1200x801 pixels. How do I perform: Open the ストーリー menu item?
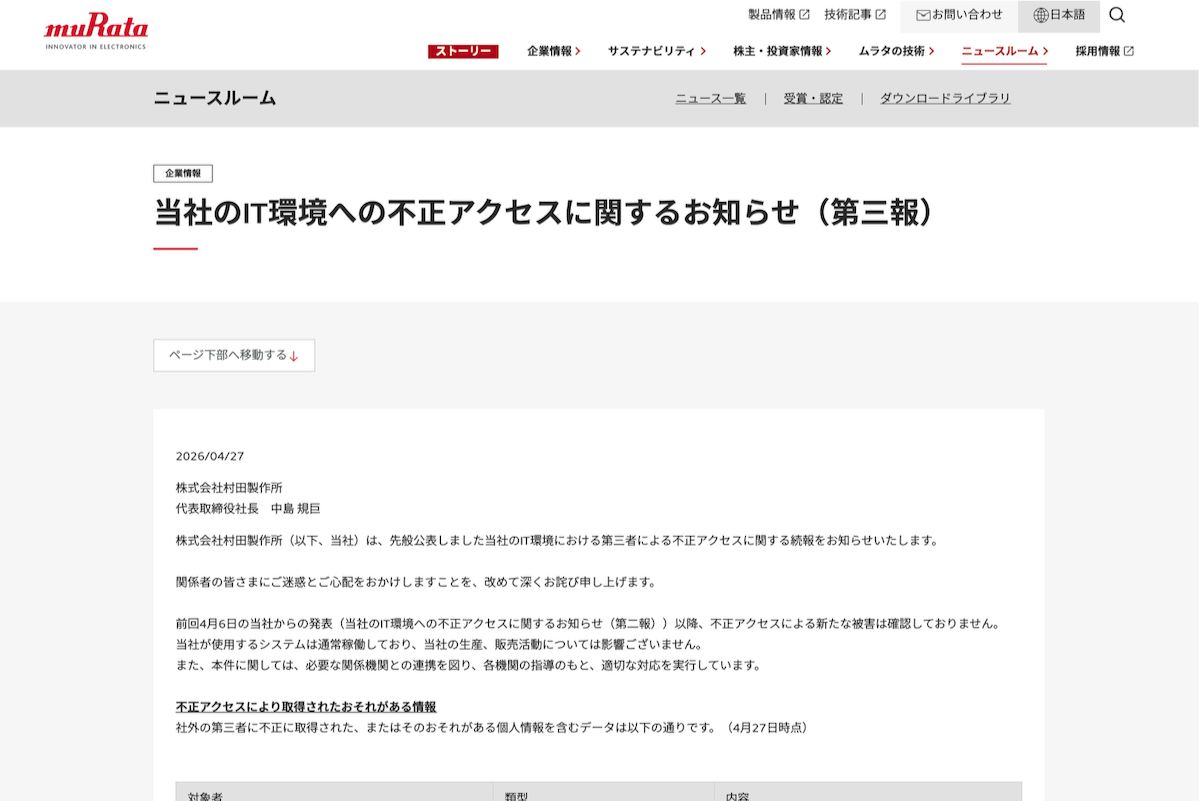(x=463, y=51)
